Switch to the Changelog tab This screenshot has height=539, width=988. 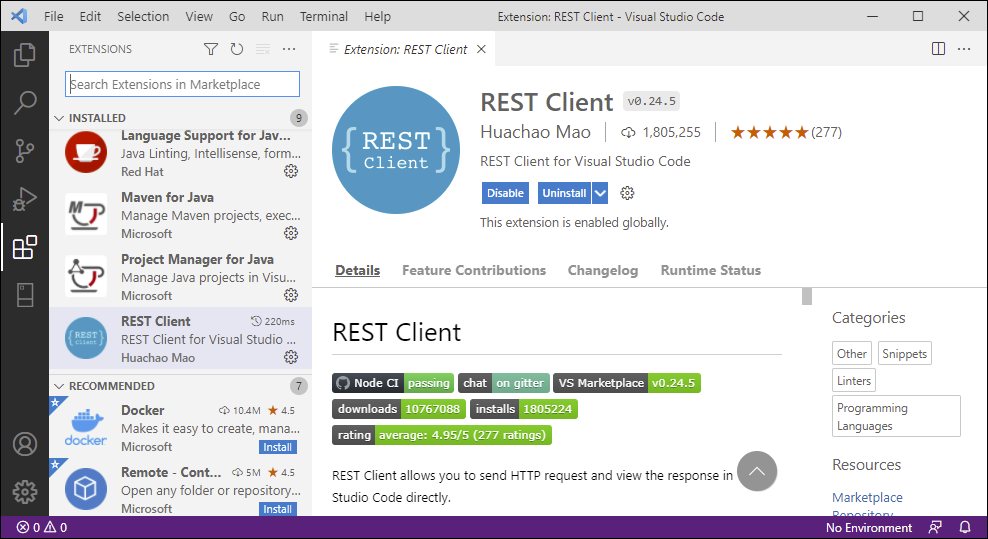click(602, 270)
